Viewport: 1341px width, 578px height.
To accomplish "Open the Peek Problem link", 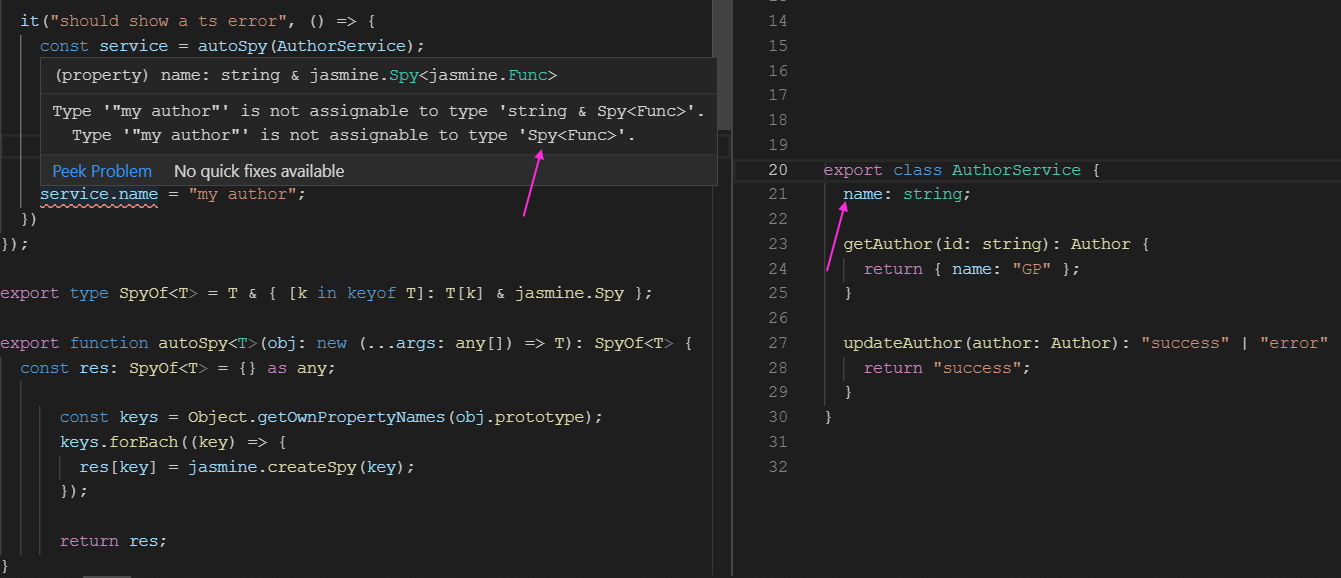I will pos(102,171).
